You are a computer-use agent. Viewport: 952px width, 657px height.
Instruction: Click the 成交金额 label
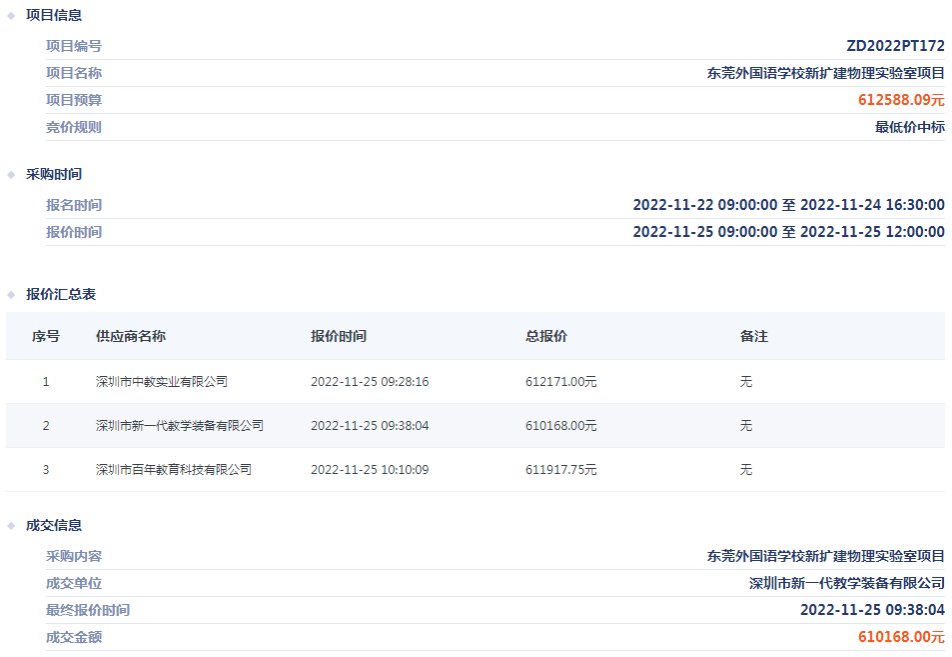(74, 637)
